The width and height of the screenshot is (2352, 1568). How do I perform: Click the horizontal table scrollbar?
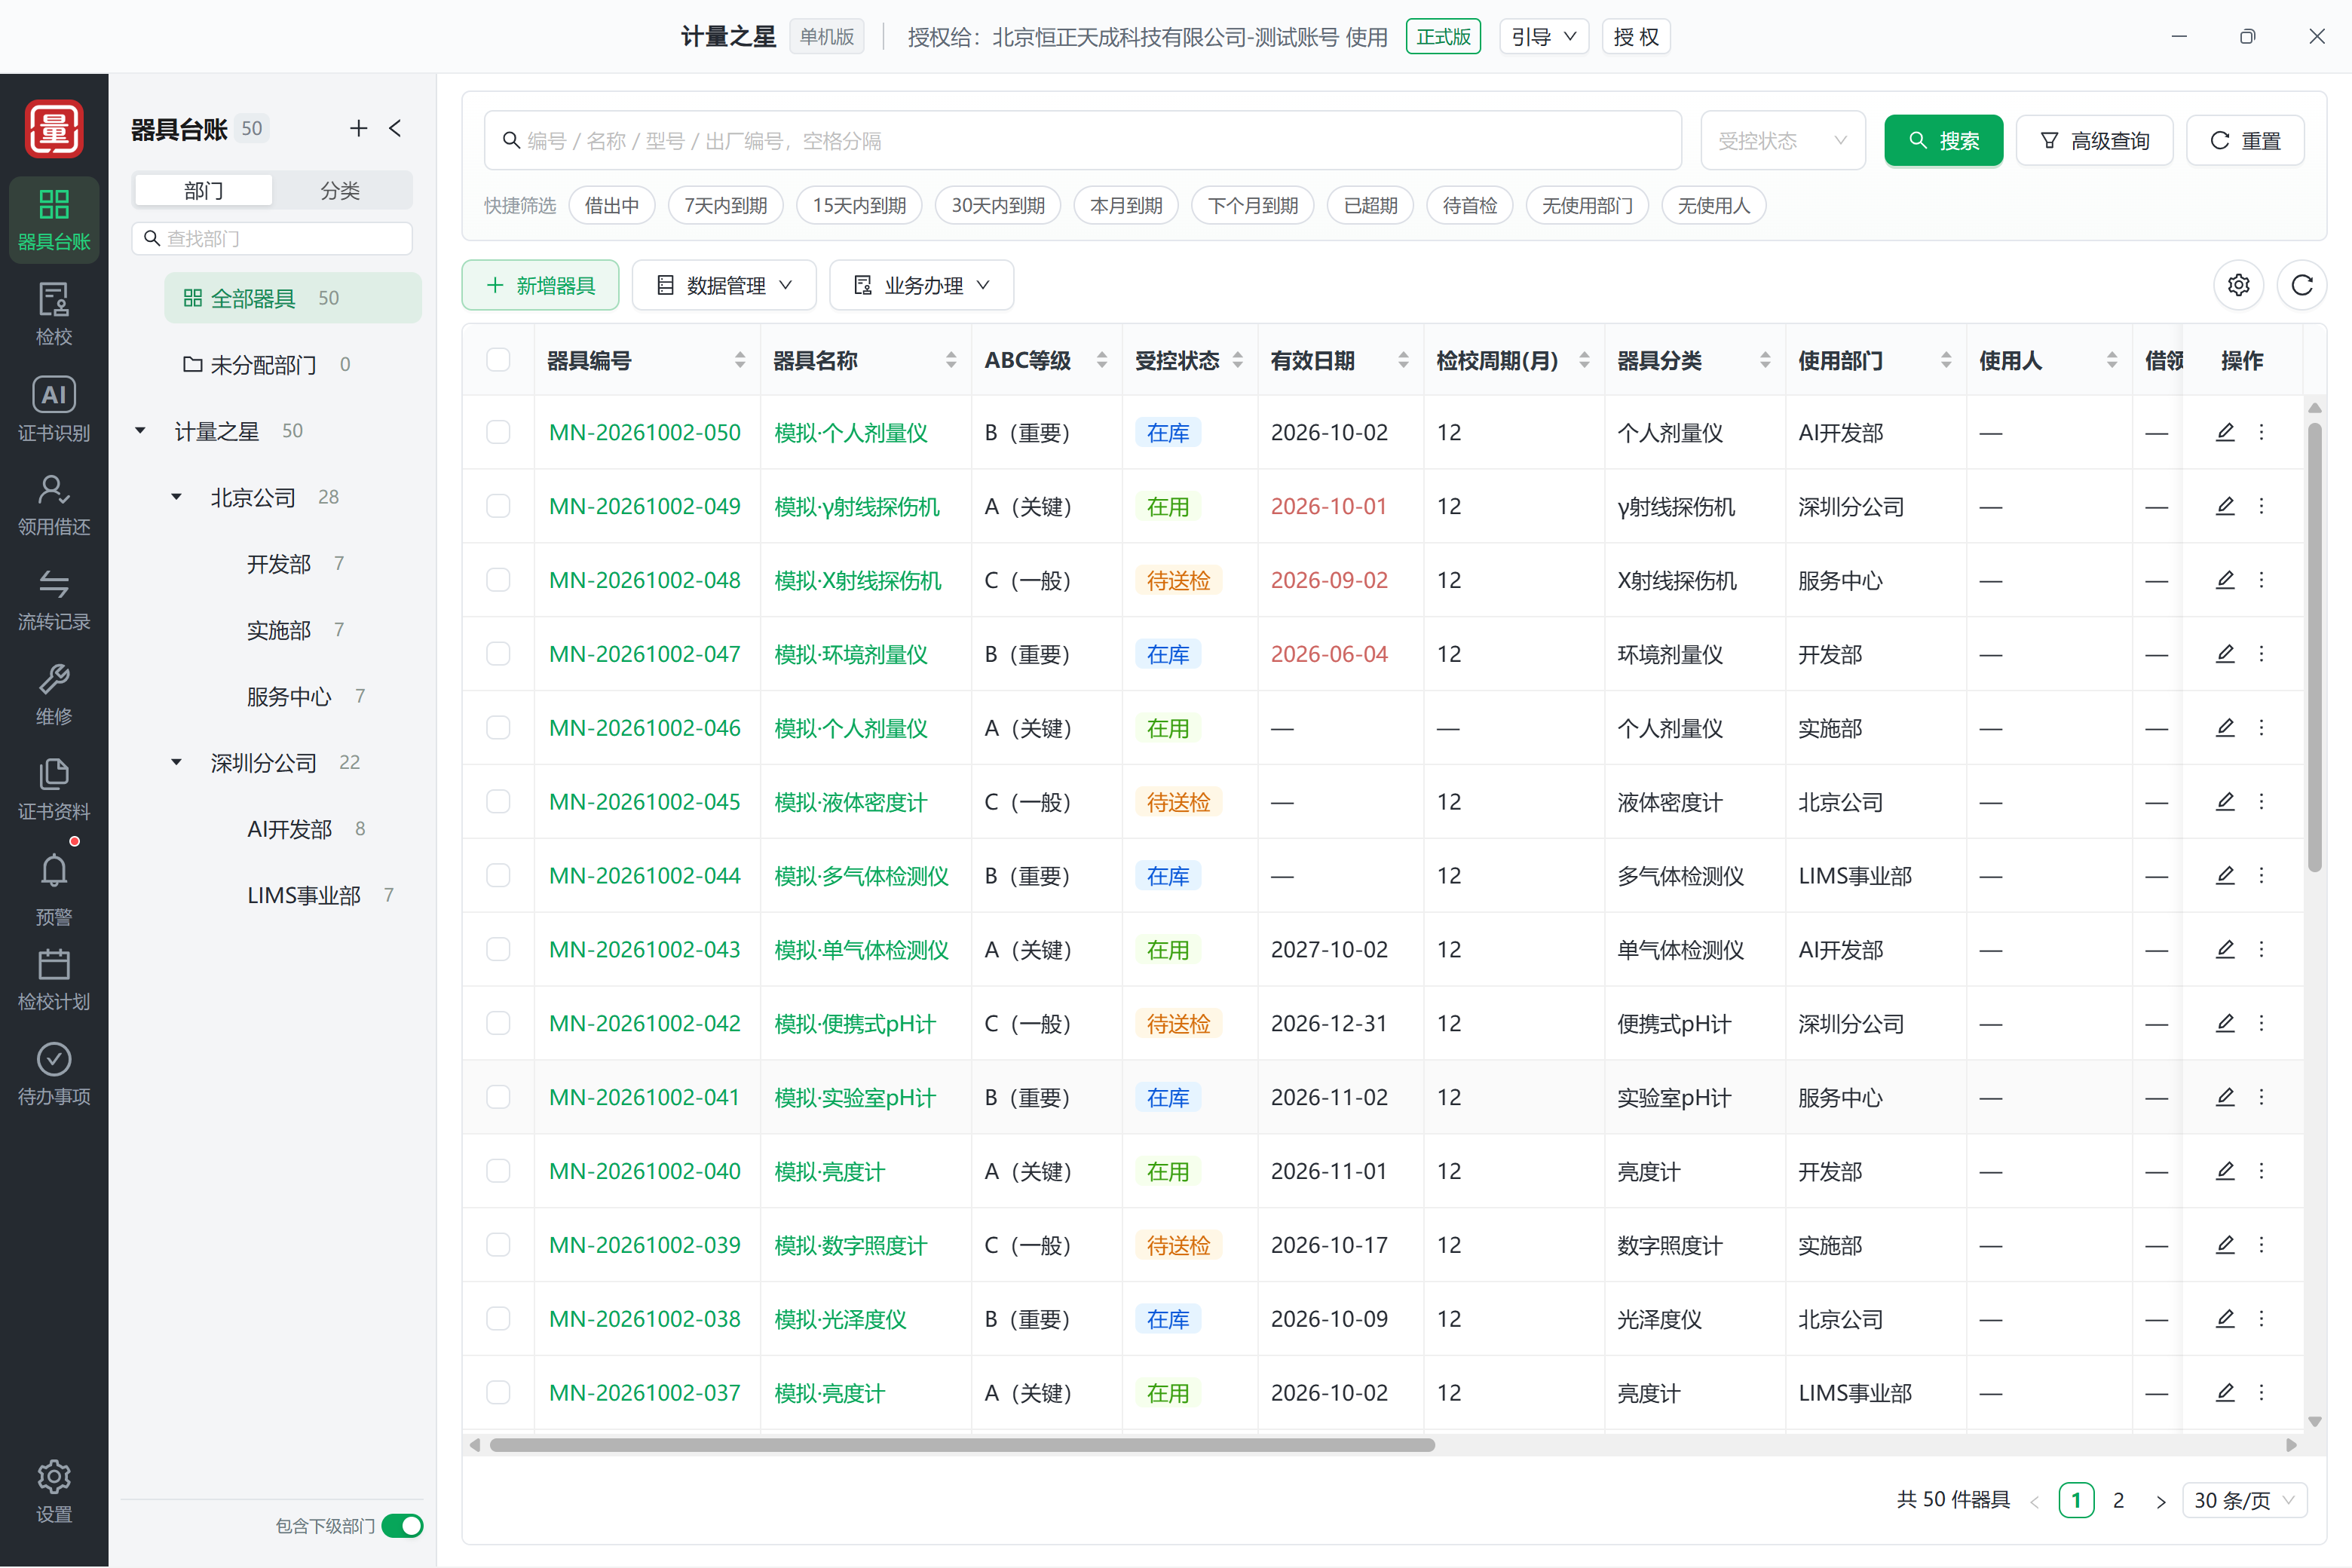tap(962, 1444)
